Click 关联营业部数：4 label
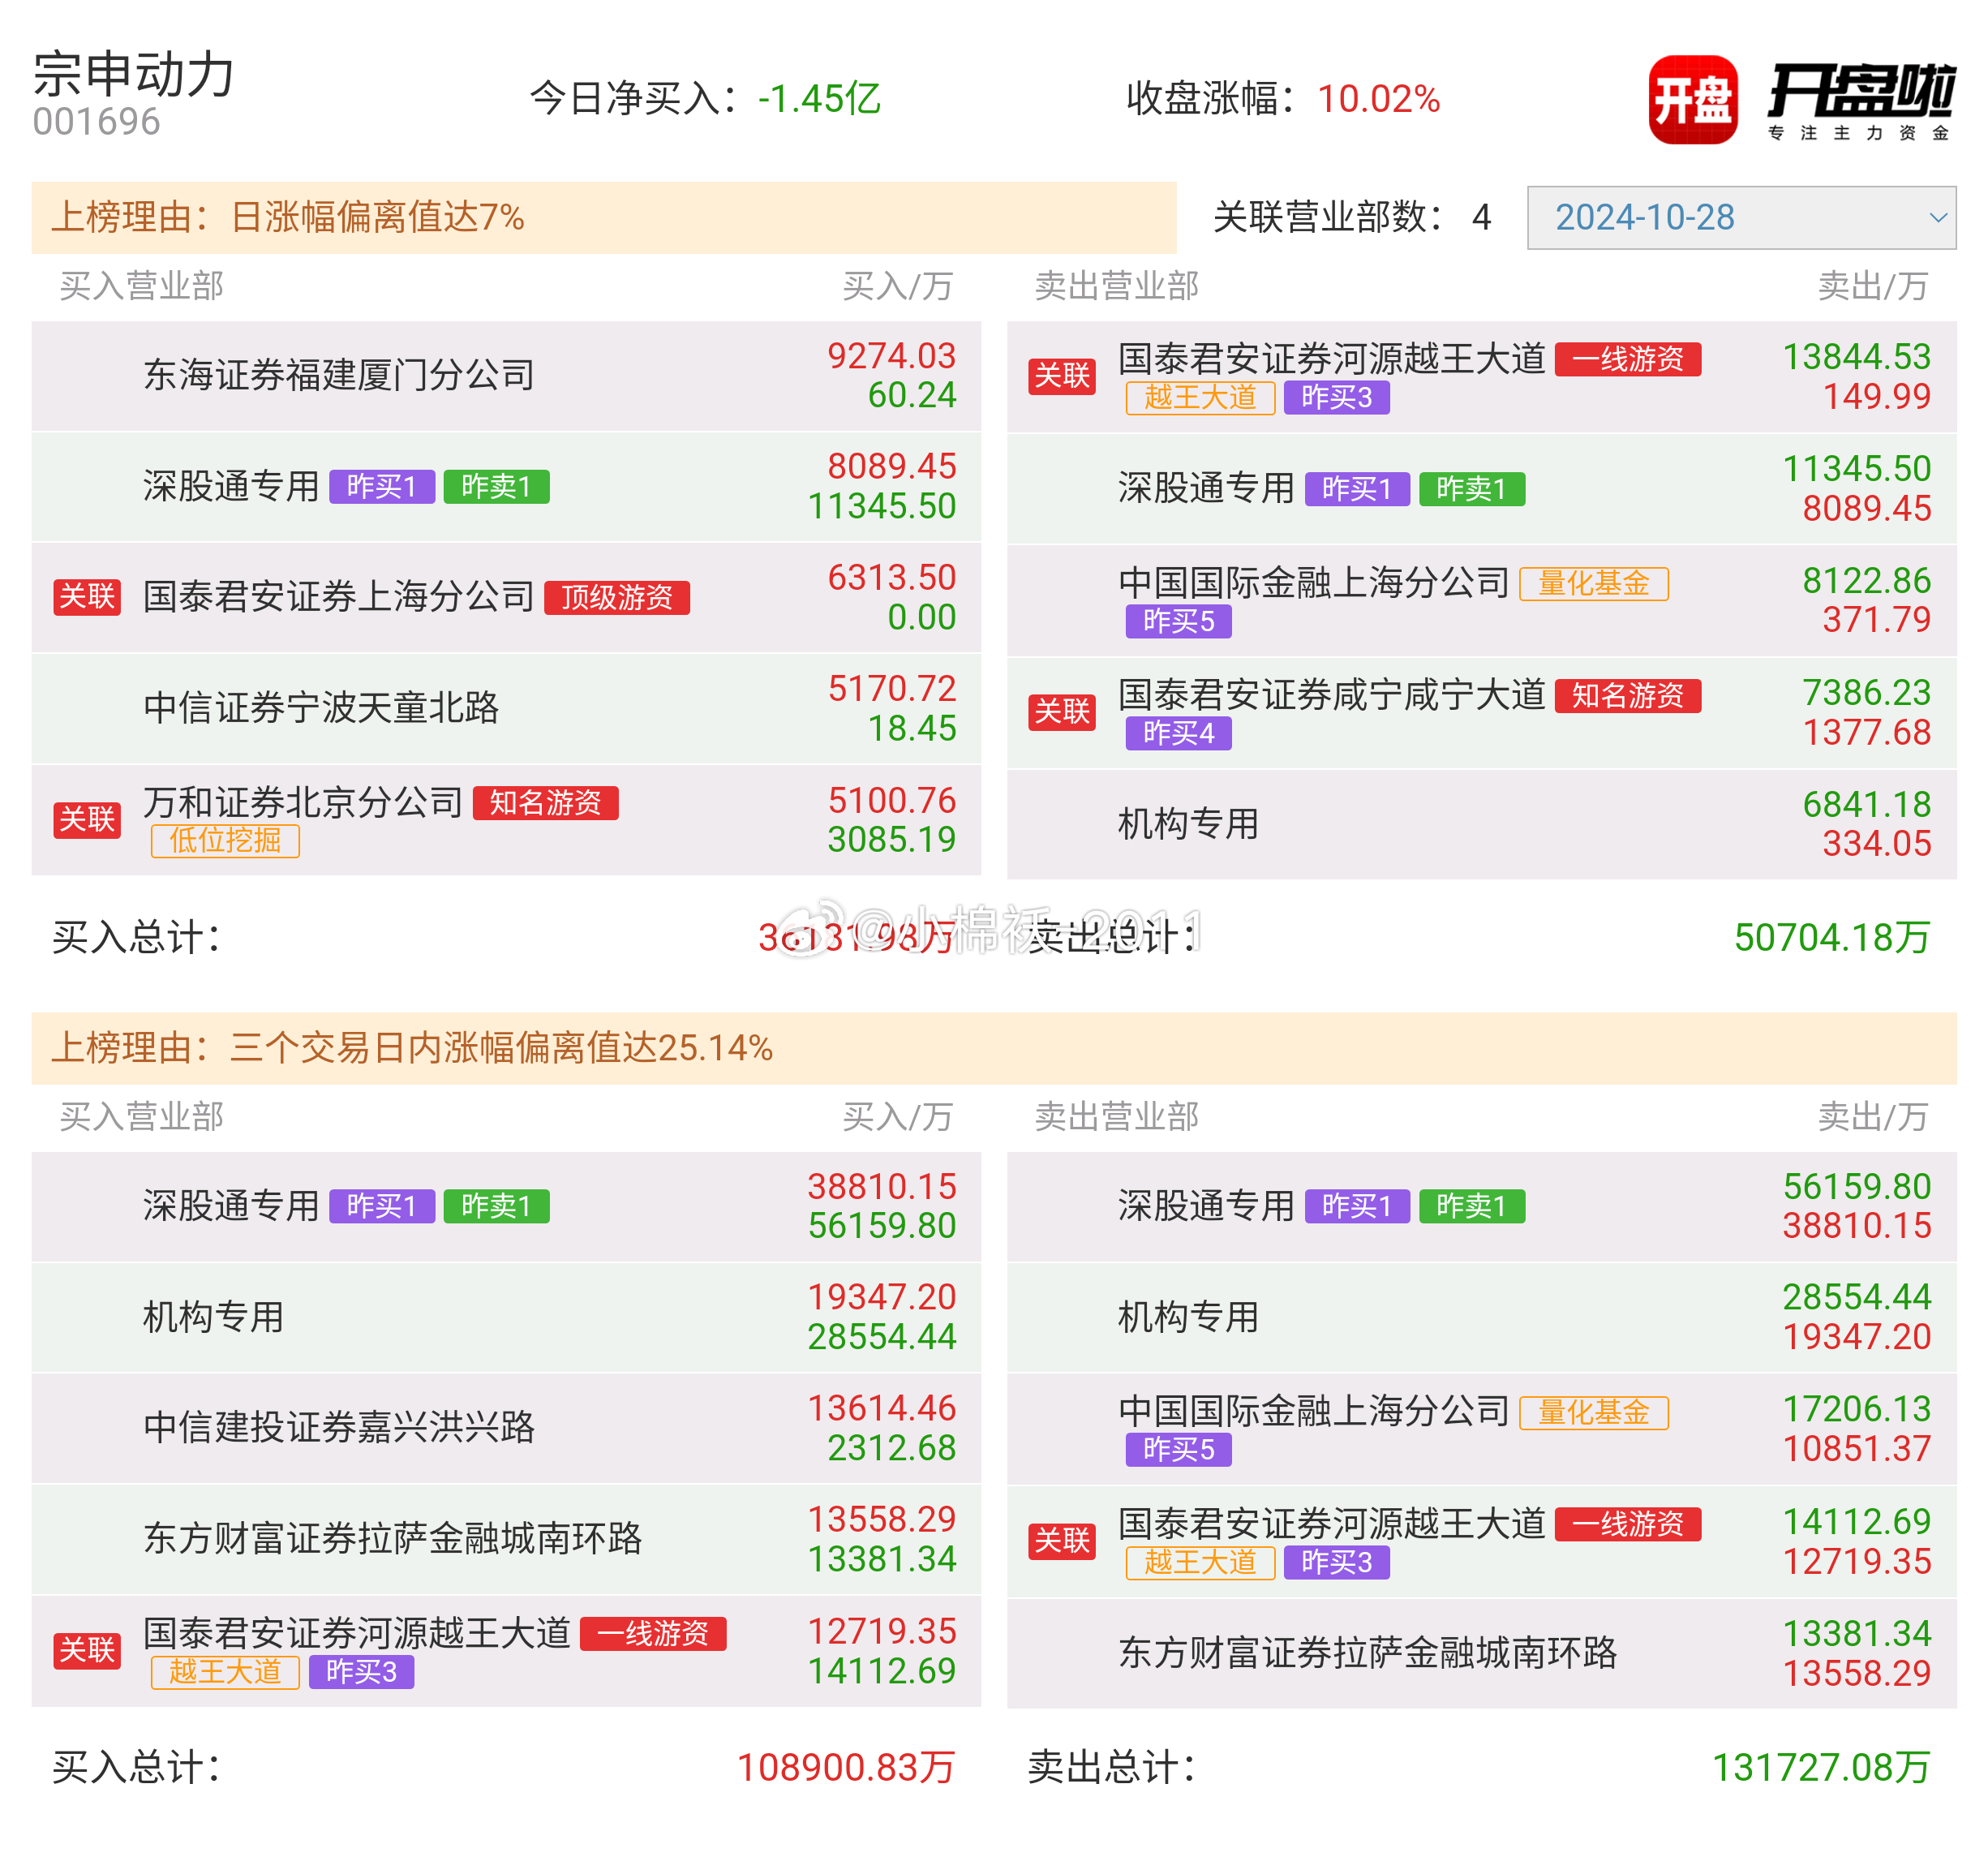The height and width of the screenshot is (1857, 1988). point(1352,217)
